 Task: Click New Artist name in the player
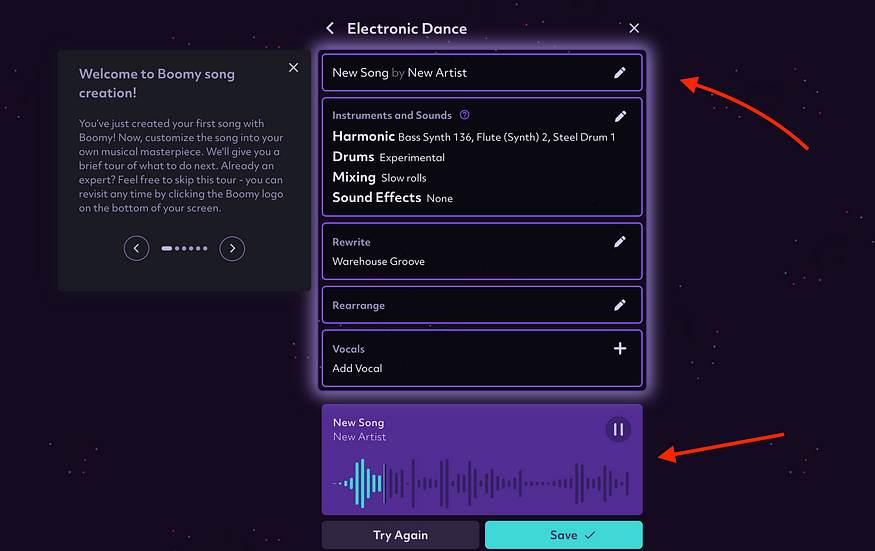pos(359,437)
